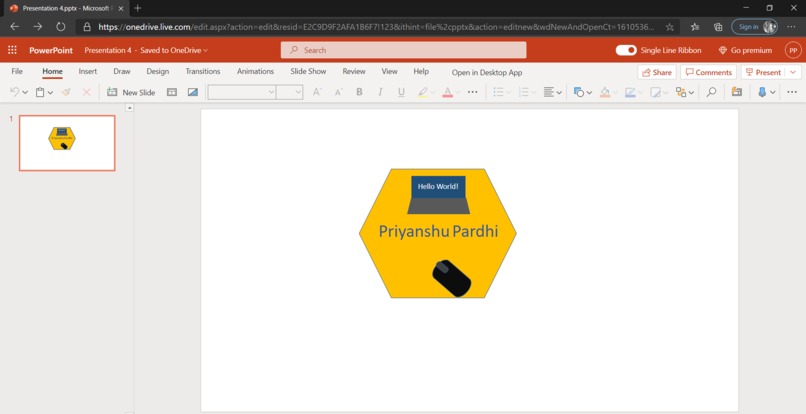Refresh the browser page

click(x=61, y=27)
